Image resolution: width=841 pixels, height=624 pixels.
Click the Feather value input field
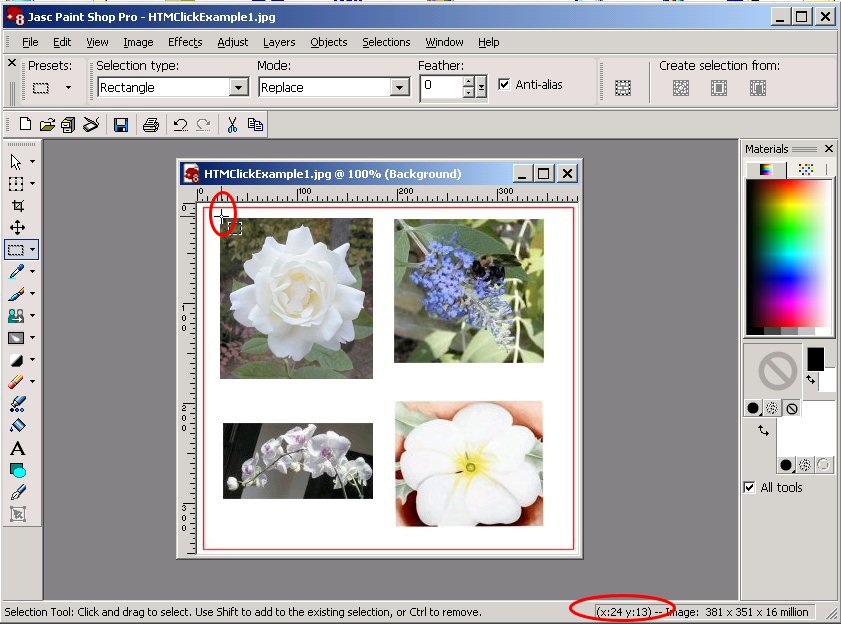441,87
